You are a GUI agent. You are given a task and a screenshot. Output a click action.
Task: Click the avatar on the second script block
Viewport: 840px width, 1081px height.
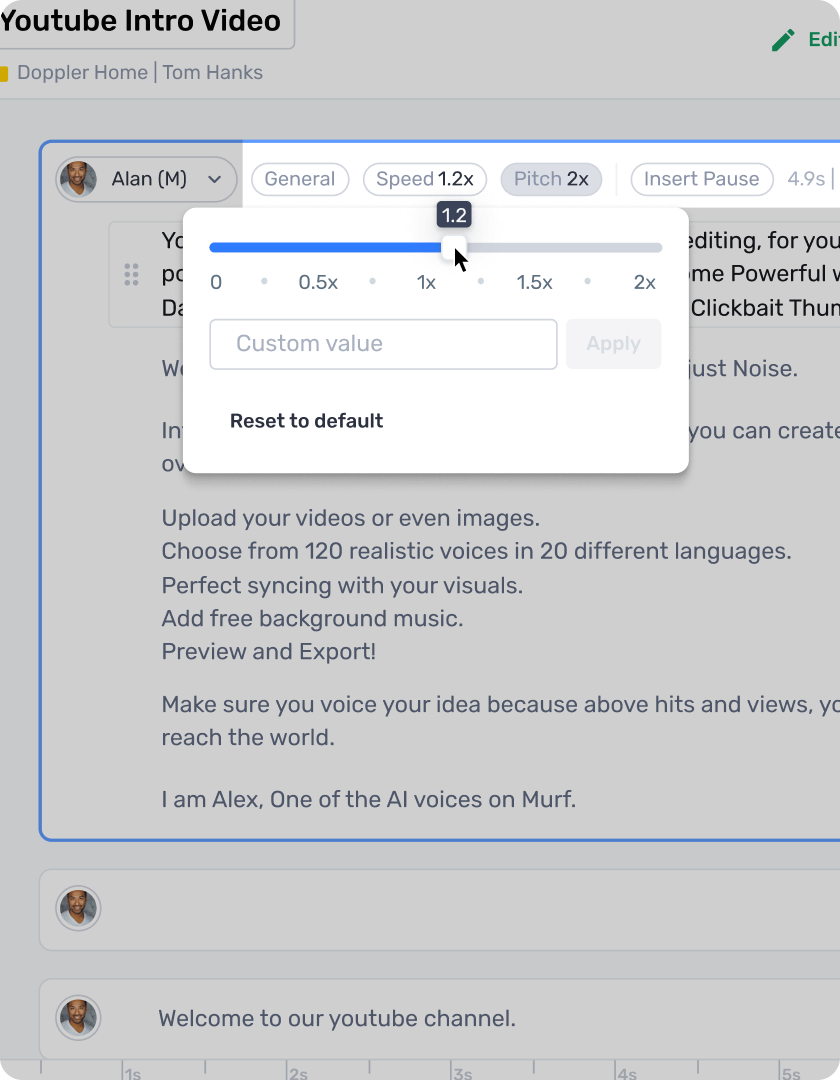pos(79,909)
